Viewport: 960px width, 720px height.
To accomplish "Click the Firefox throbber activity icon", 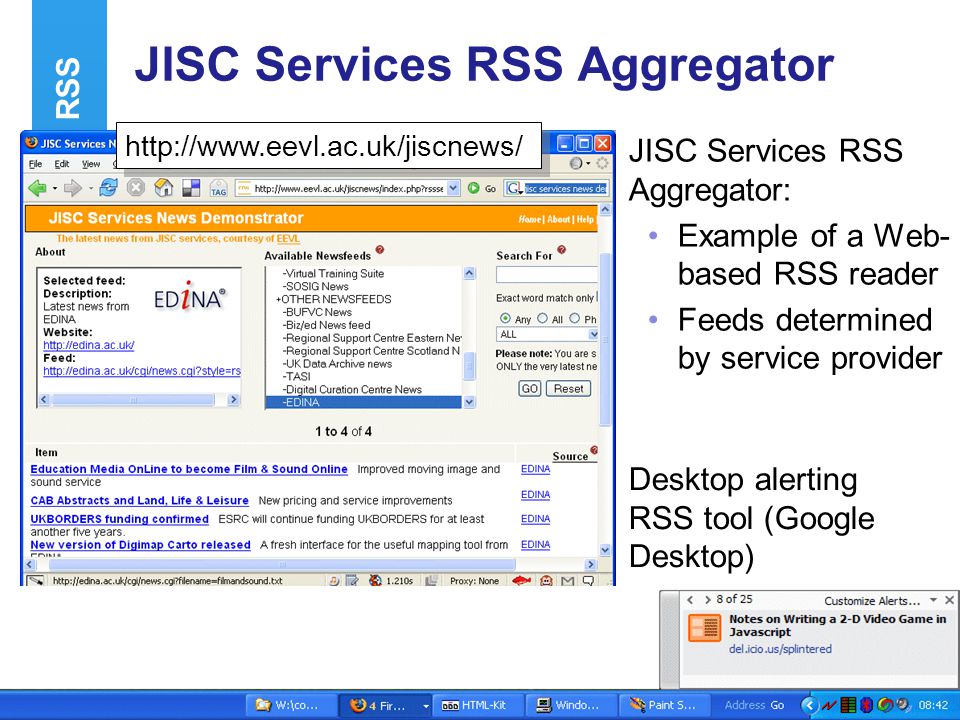I will coord(602,163).
